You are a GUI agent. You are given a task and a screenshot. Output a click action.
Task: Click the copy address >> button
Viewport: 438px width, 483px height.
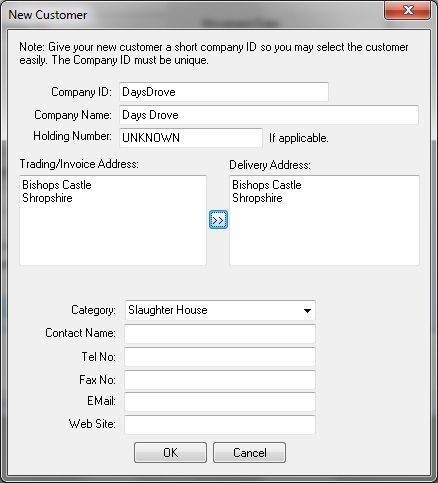pos(218,220)
